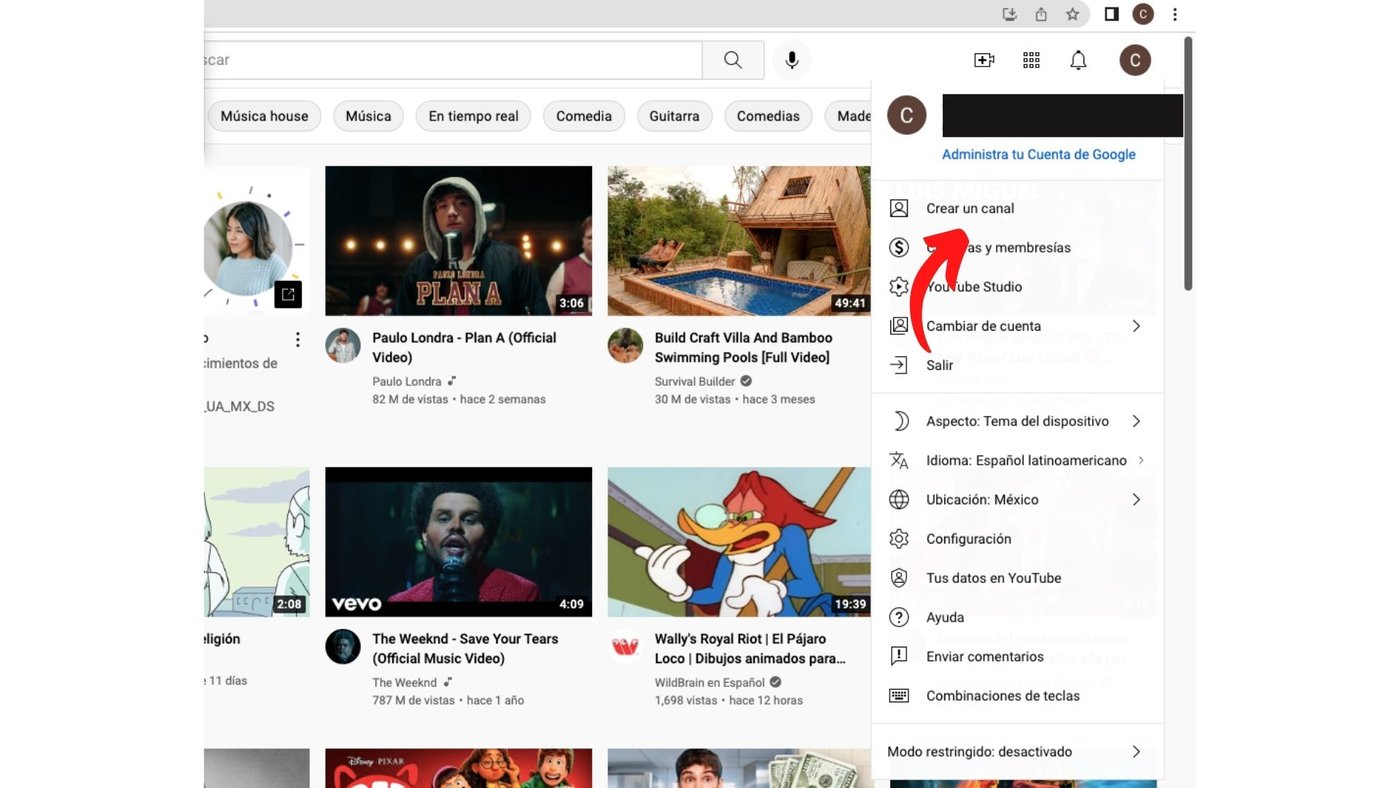Image resolution: width=1400 pixels, height=788 pixels.
Task: Click the Survival Builder channel avatar
Action: tap(625, 345)
